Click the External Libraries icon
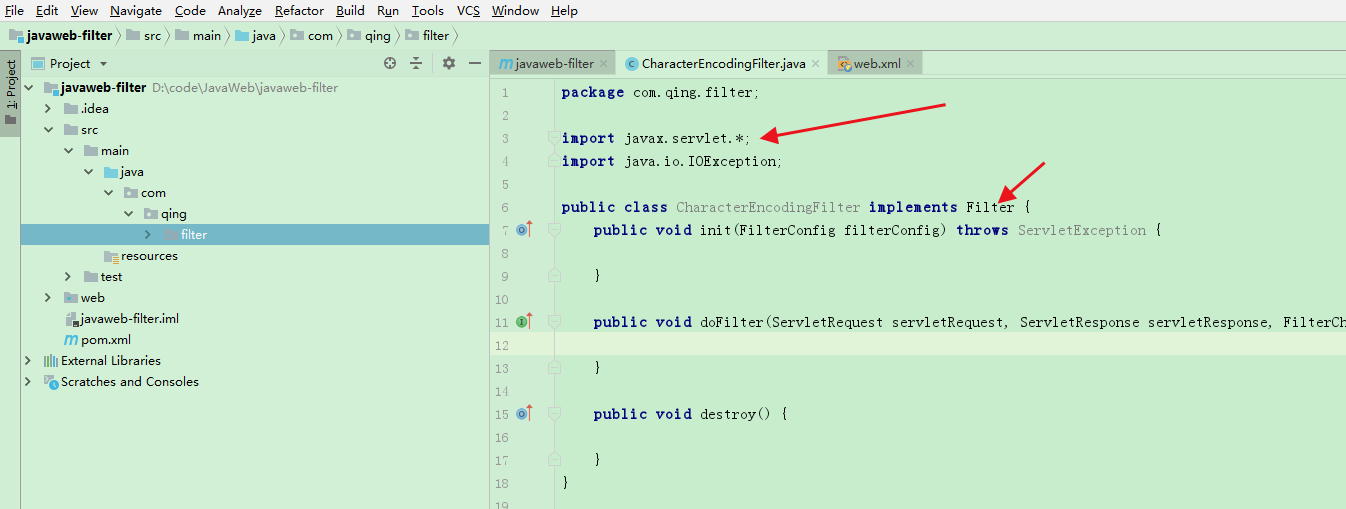The image size is (1346, 509). (51, 361)
